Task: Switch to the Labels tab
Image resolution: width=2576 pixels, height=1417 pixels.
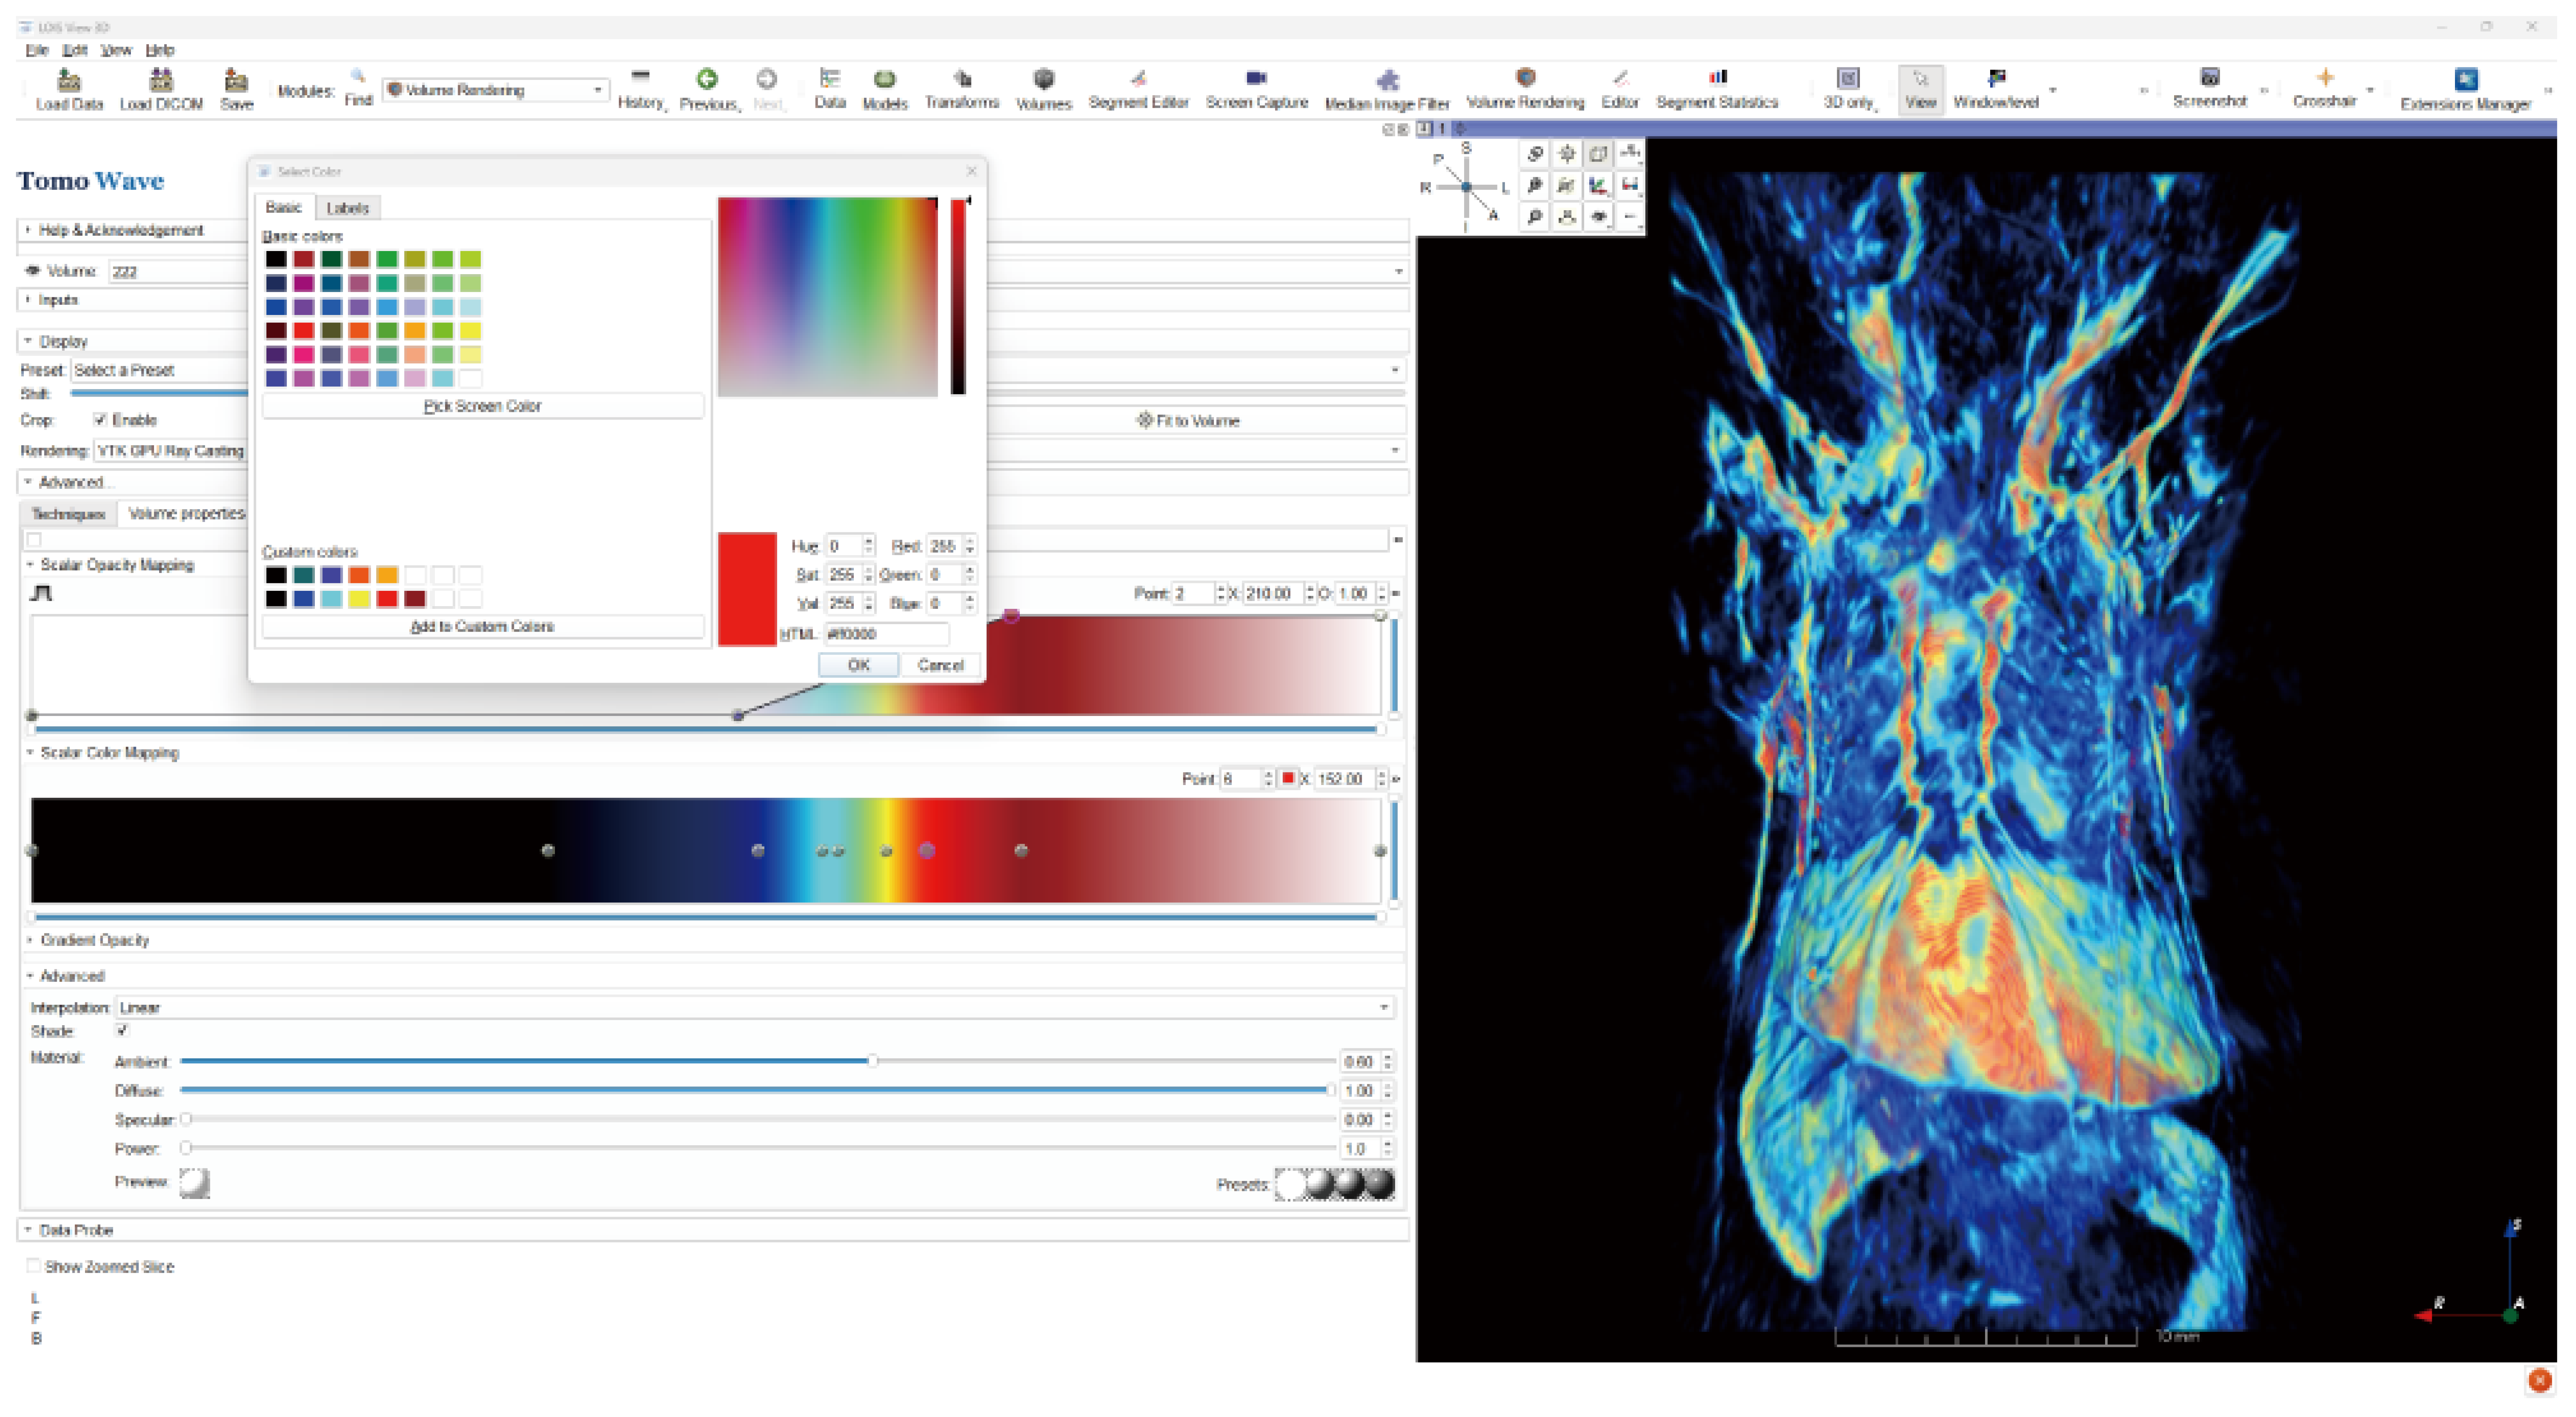Action: [347, 208]
